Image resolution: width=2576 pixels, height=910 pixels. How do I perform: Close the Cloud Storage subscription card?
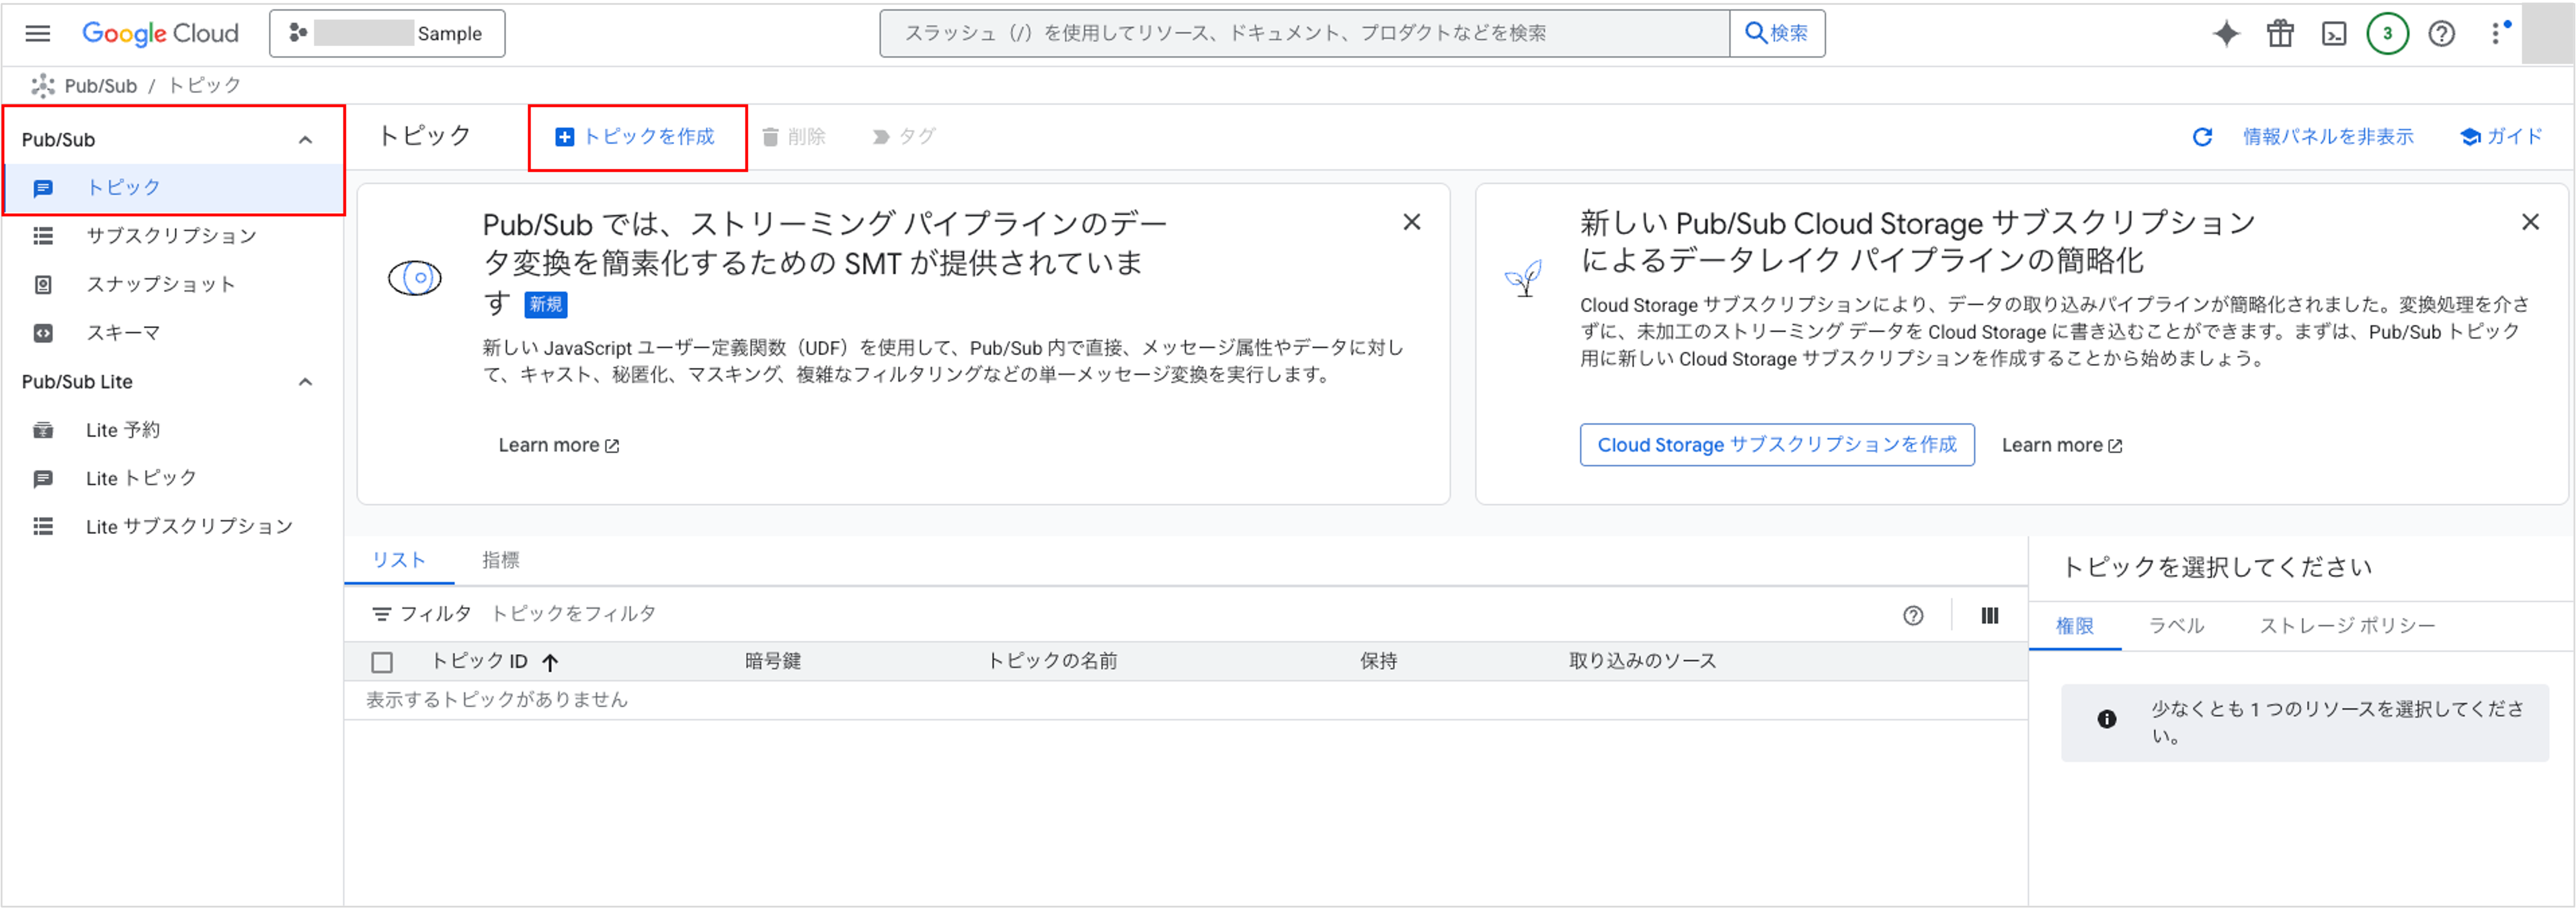2530,222
